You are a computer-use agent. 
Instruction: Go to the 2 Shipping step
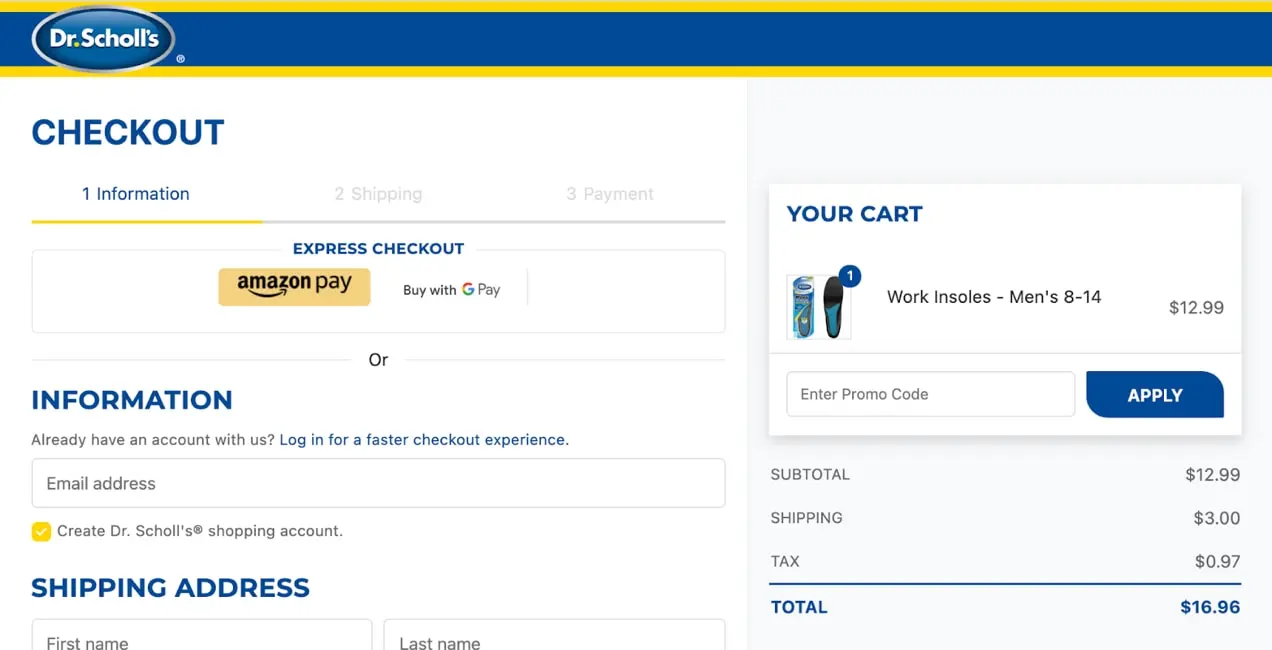pos(378,194)
